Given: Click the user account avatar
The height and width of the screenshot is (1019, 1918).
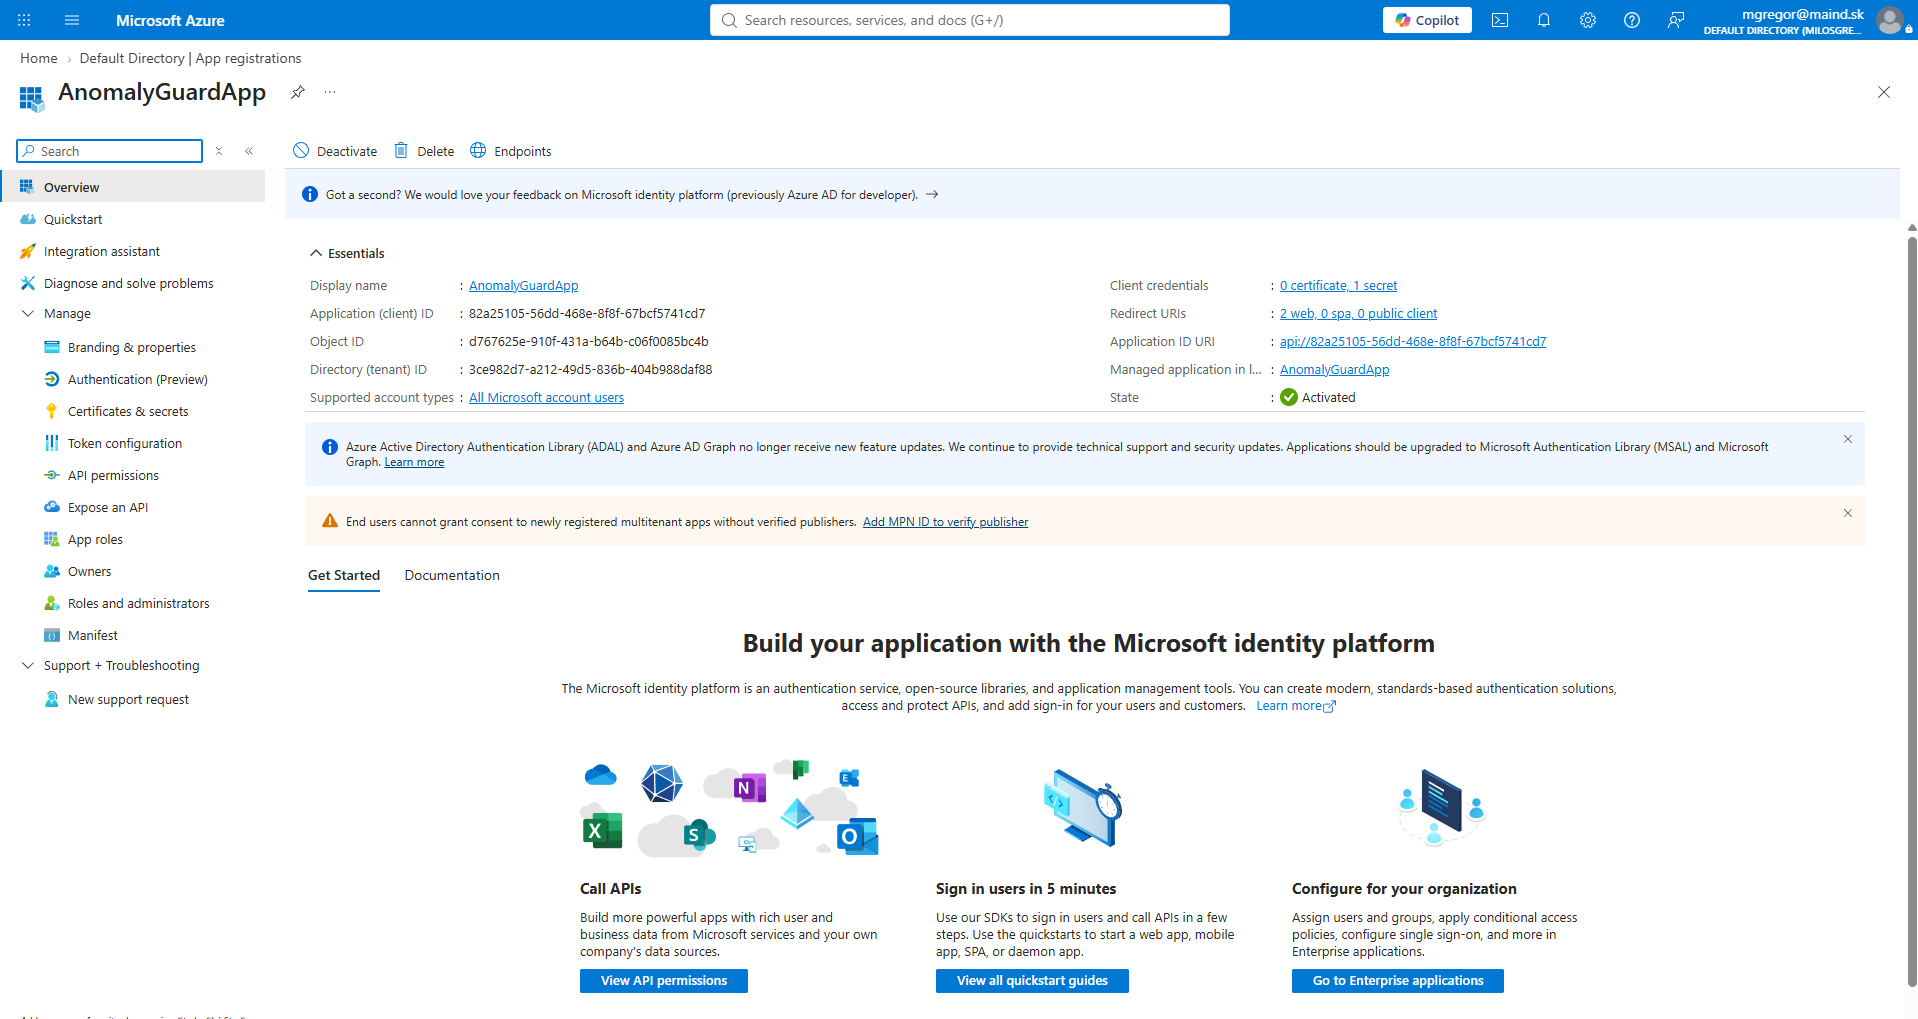Looking at the screenshot, I should [x=1890, y=20].
